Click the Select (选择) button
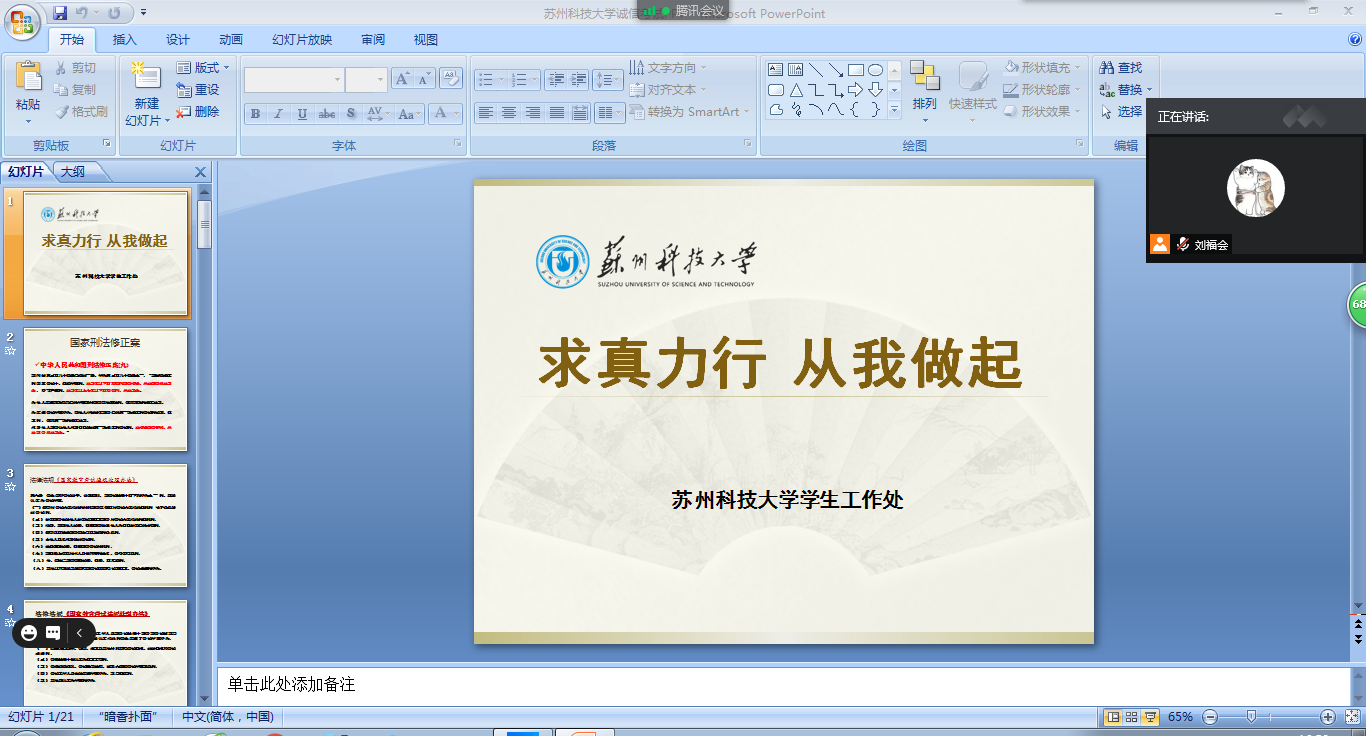The height and width of the screenshot is (736, 1366). tap(1121, 112)
